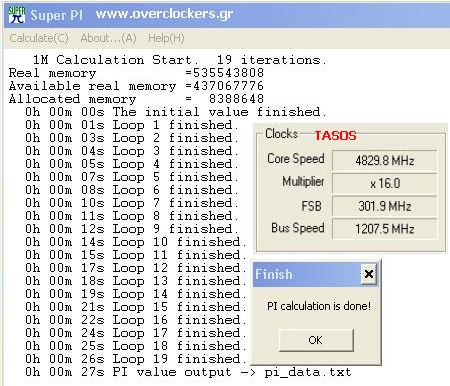The height and width of the screenshot is (386, 450).
Task: Click the FSB value 301.9 MHz
Action: 384,206
